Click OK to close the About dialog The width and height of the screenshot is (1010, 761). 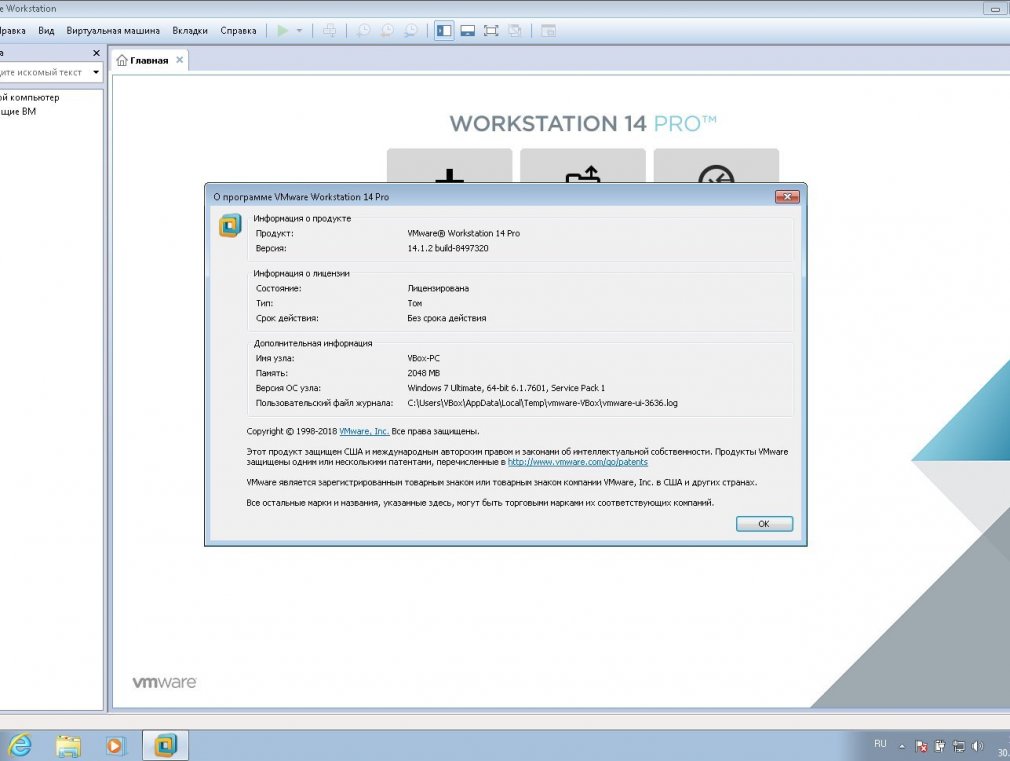[x=764, y=524]
